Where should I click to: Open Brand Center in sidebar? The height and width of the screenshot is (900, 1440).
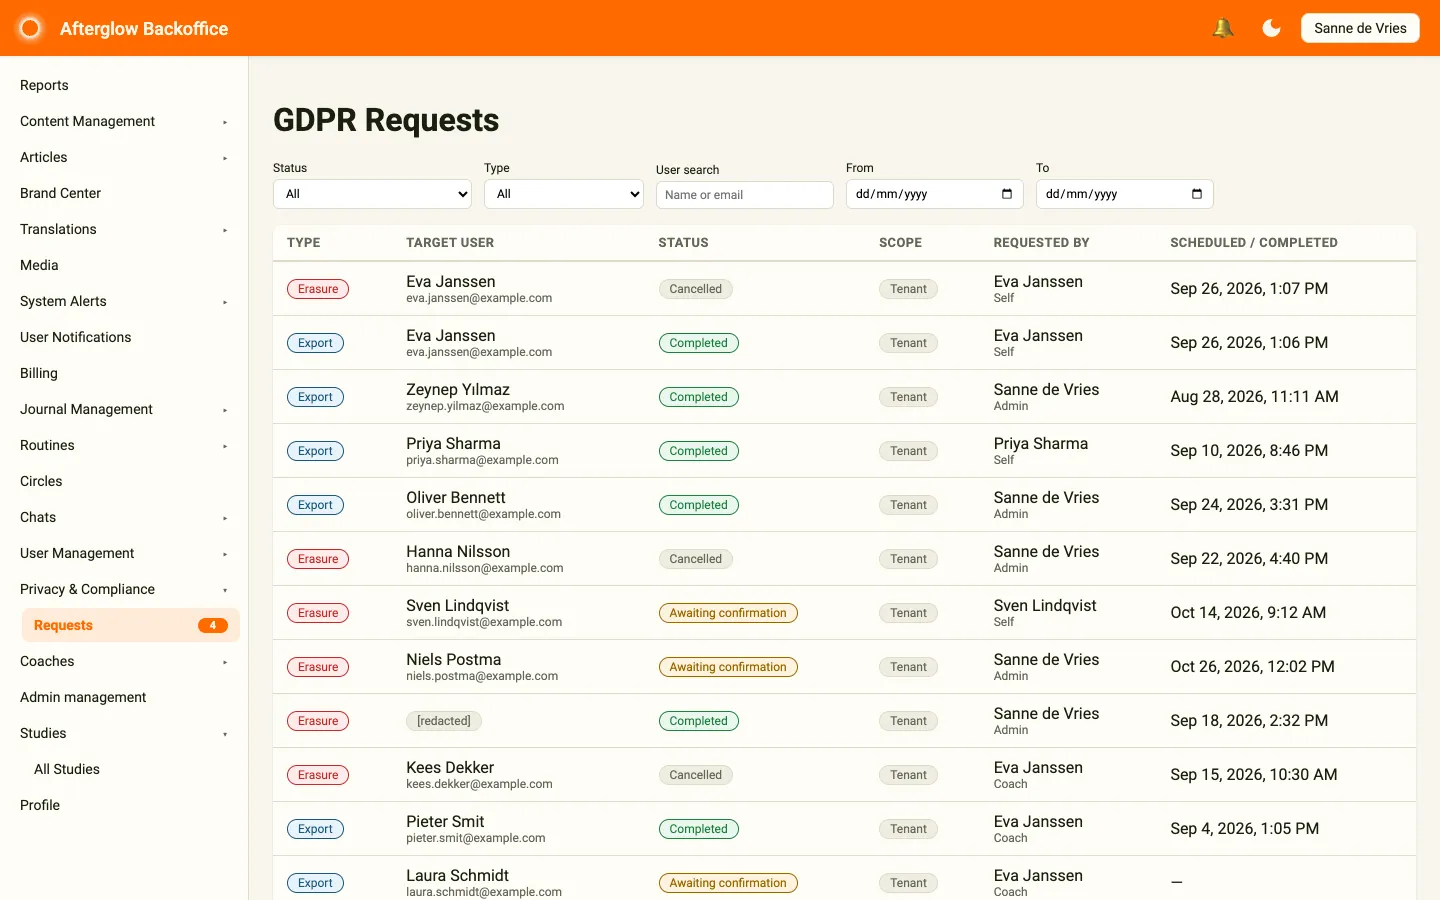tap(124, 193)
